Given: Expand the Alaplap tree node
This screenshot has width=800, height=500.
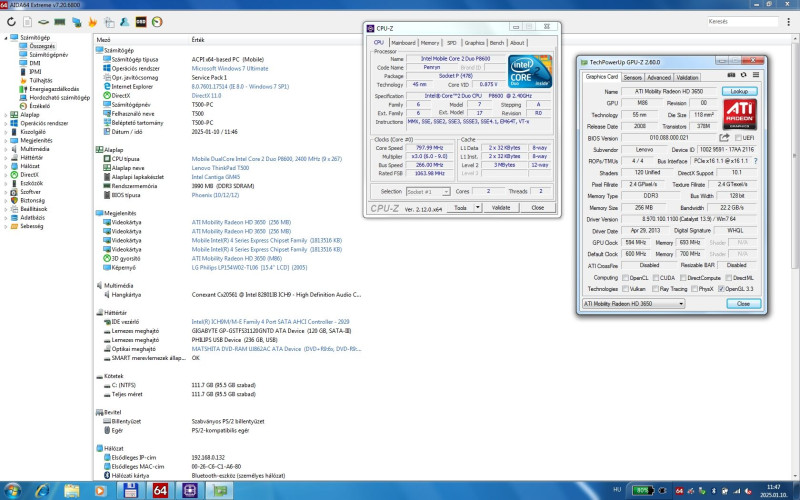Looking at the screenshot, I should (6, 115).
